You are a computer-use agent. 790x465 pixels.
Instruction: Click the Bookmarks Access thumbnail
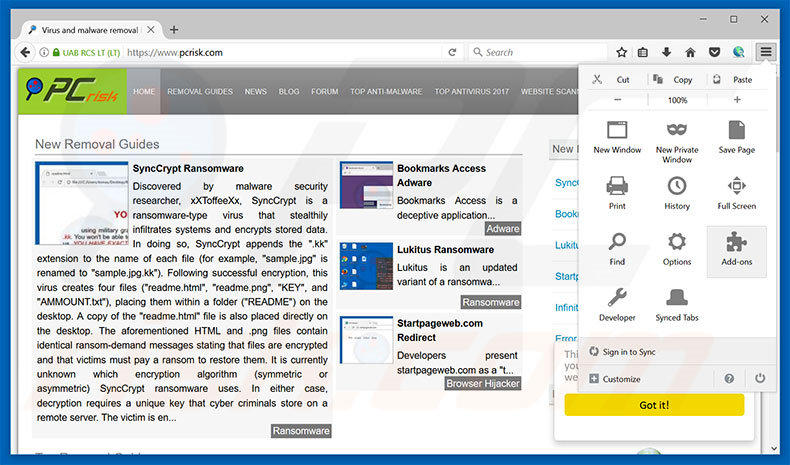click(x=366, y=185)
